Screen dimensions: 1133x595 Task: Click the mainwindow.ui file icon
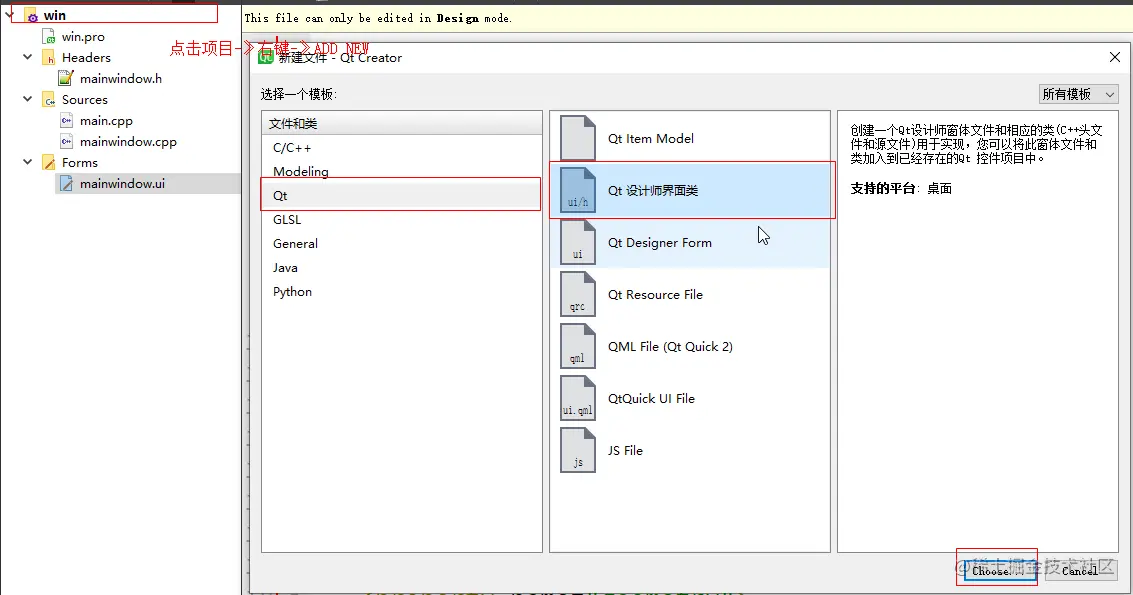(x=66, y=183)
